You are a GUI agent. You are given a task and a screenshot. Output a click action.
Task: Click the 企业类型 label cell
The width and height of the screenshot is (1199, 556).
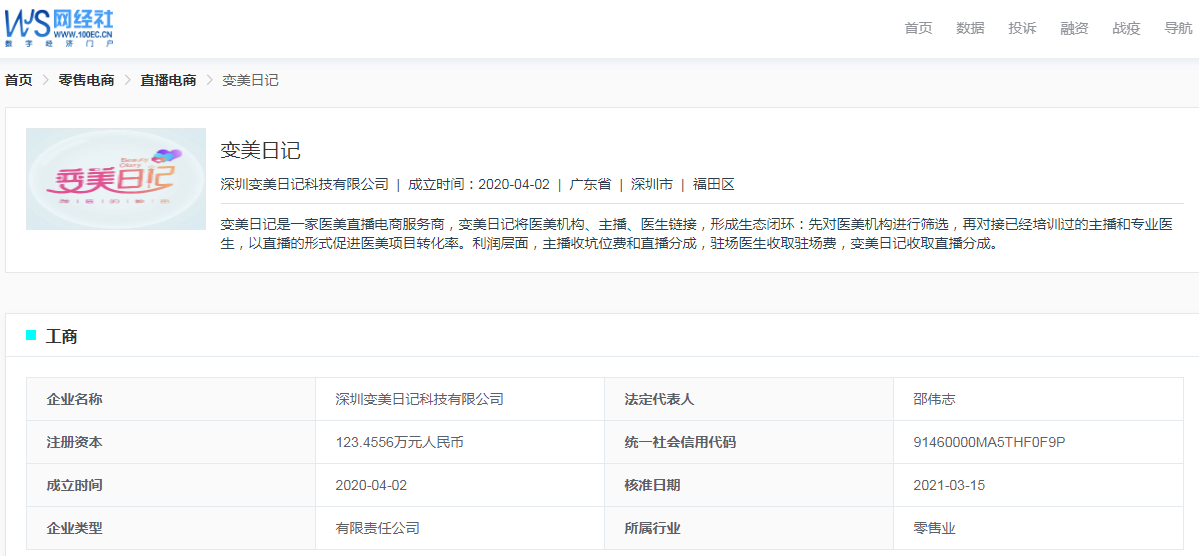point(171,528)
